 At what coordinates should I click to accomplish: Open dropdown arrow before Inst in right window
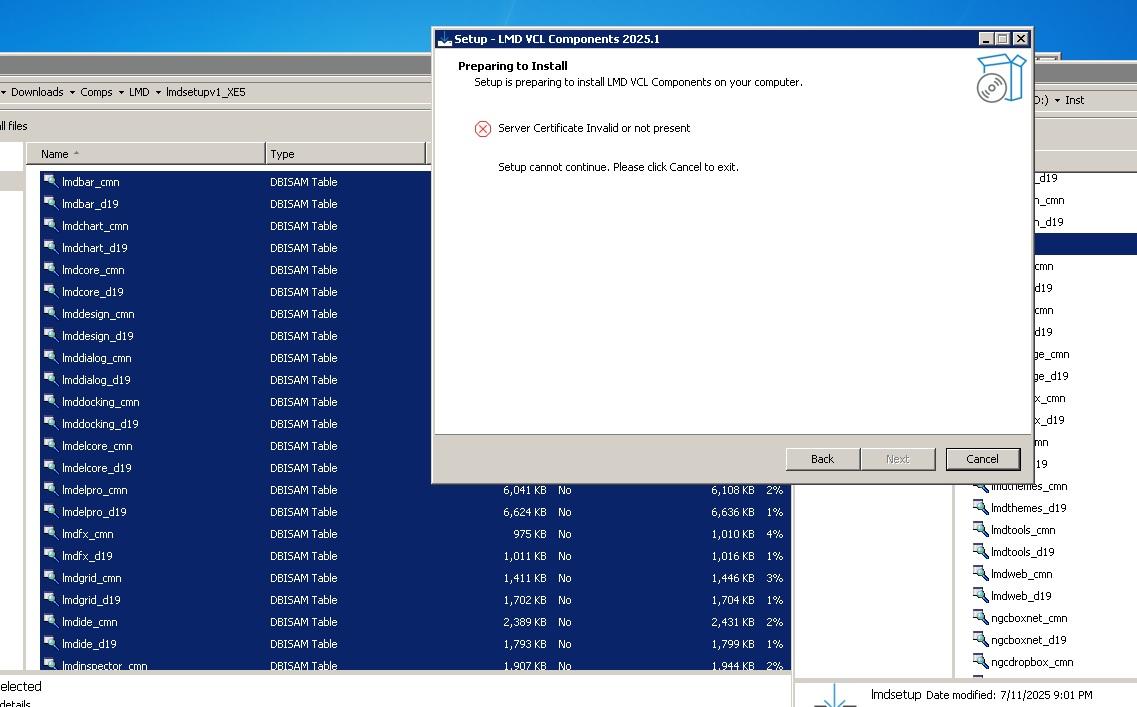(1057, 101)
